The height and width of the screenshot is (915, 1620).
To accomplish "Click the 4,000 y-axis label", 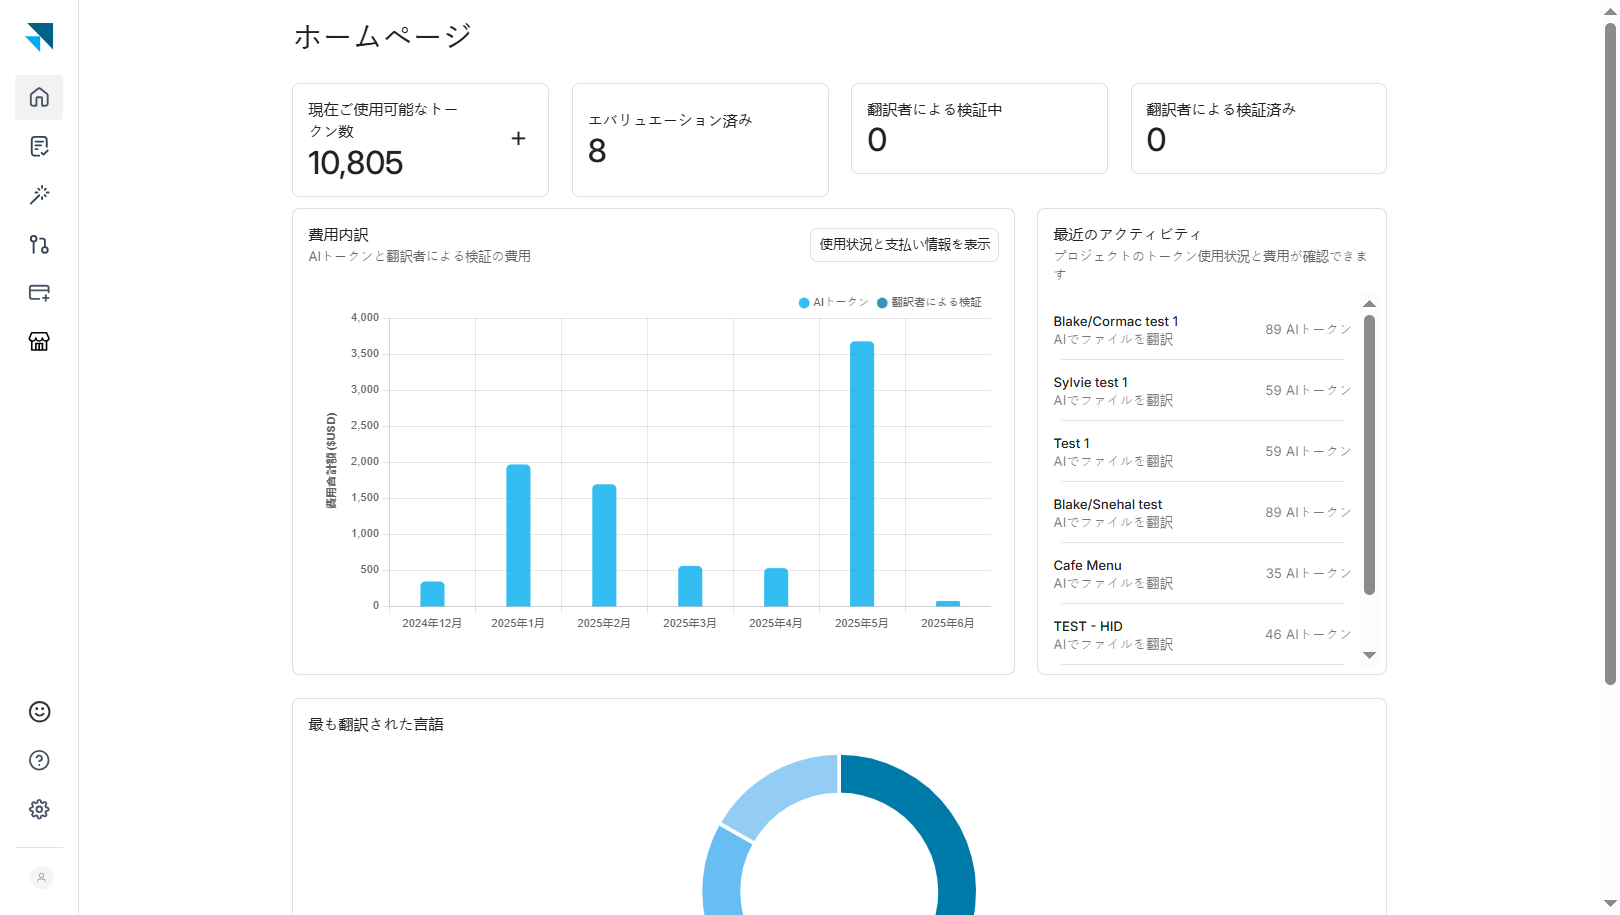I will (x=365, y=318).
